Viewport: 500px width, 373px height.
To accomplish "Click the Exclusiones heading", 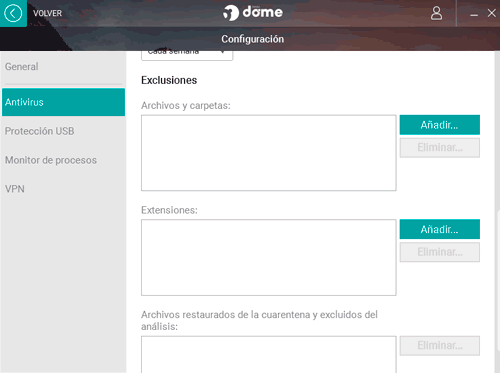I will tap(169, 80).
